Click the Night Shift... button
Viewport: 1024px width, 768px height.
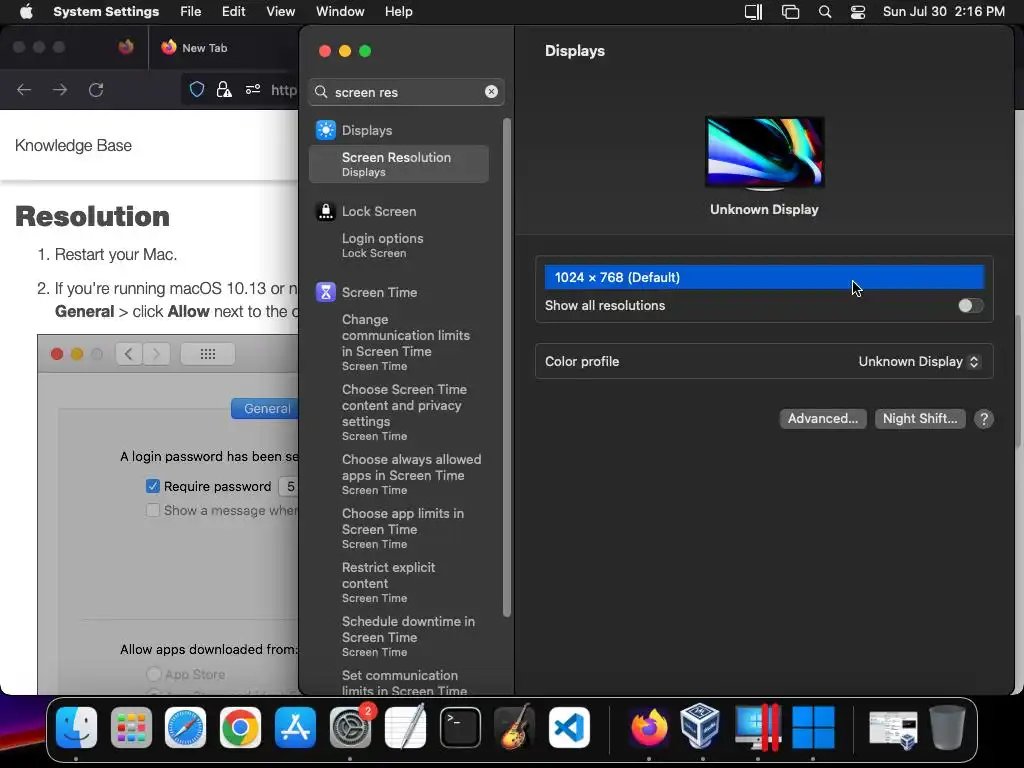pos(920,419)
